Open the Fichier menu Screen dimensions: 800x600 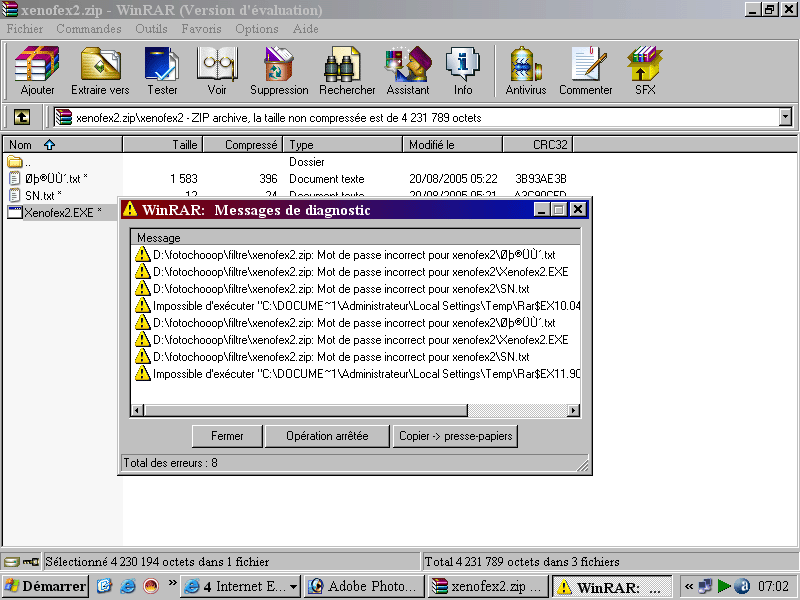[x=24, y=29]
